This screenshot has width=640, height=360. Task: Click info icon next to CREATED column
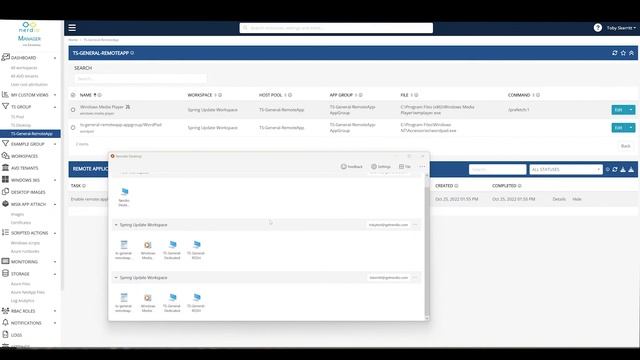(456, 186)
